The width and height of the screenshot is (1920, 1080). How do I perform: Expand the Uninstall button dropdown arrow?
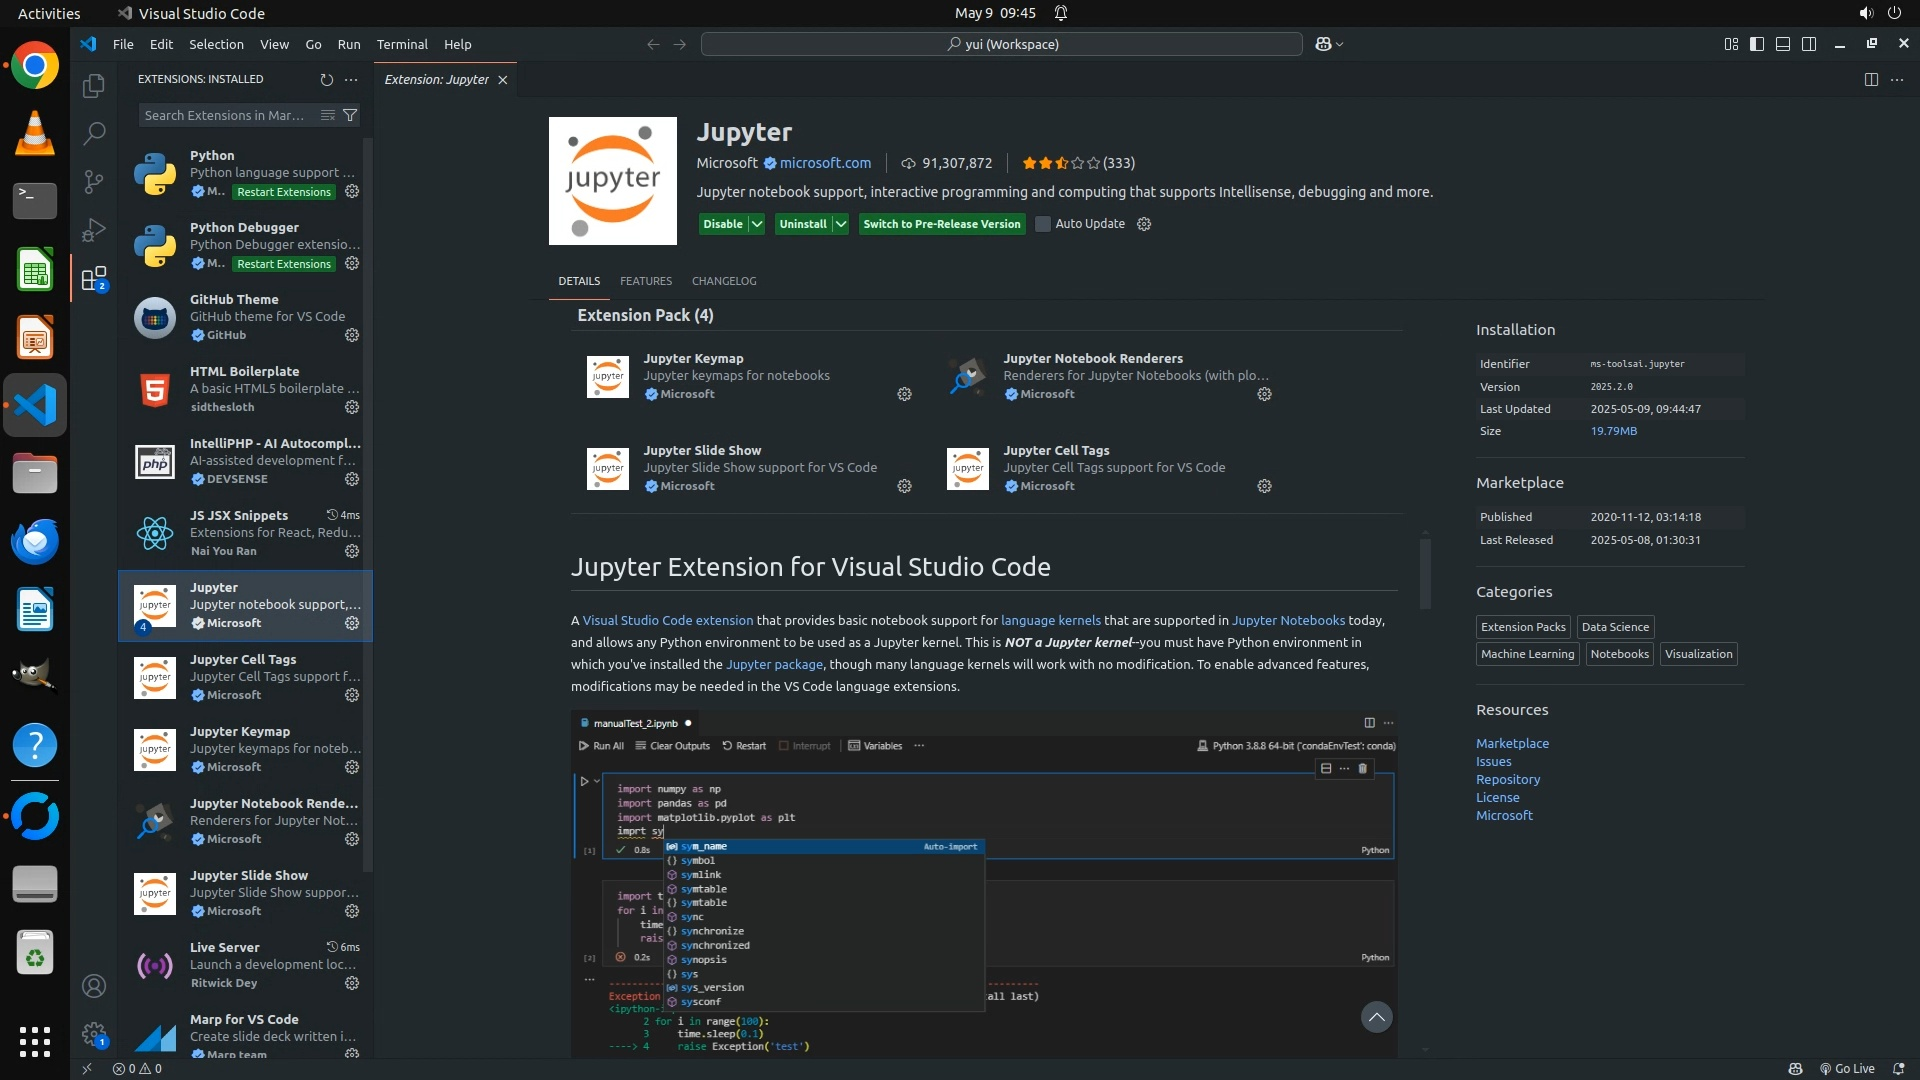[841, 224]
